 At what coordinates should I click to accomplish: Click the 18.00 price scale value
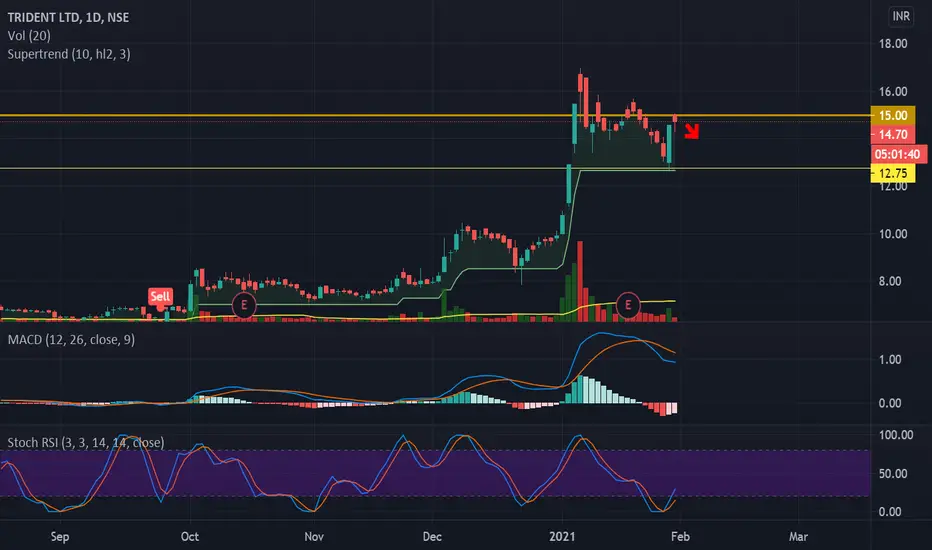tap(893, 43)
